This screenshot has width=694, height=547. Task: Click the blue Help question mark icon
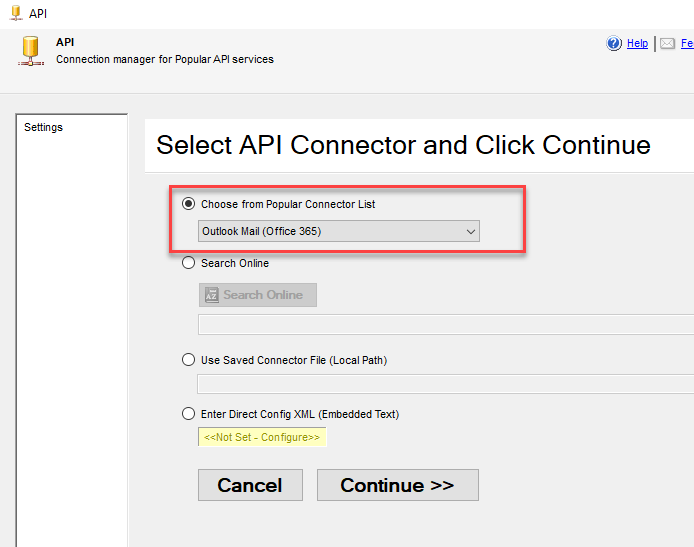click(x=615, y=44)
